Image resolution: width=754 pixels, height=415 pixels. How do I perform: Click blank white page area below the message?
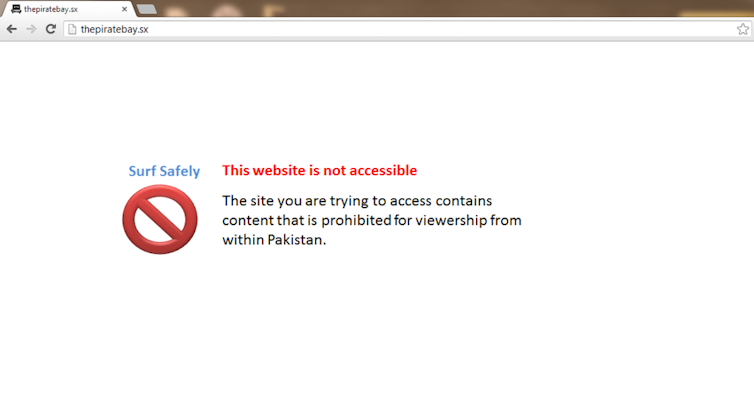pyautogui.click(x=377, y=337)
